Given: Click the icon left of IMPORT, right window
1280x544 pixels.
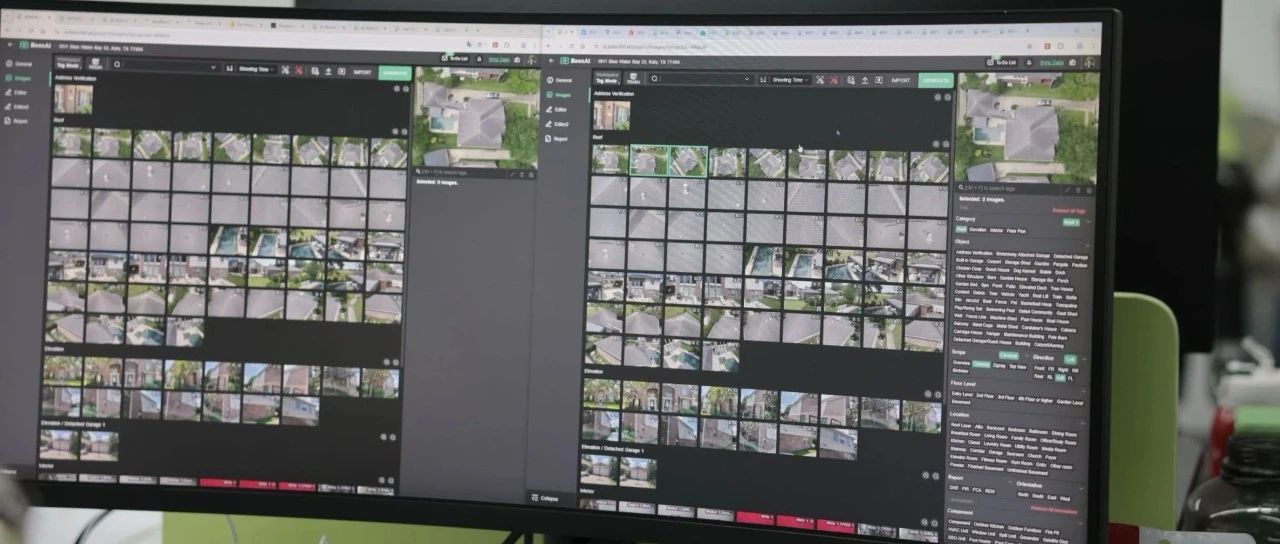Looking at the screenshot, I should click(877, 80).
